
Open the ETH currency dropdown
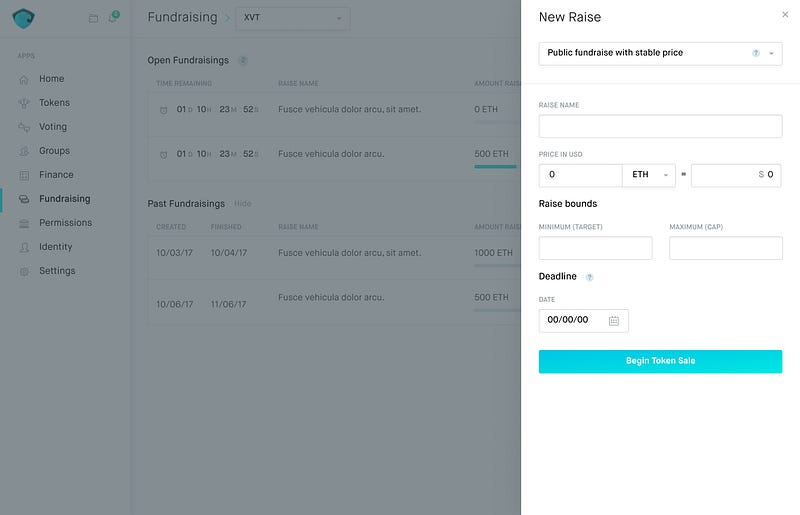coord(649,175)
